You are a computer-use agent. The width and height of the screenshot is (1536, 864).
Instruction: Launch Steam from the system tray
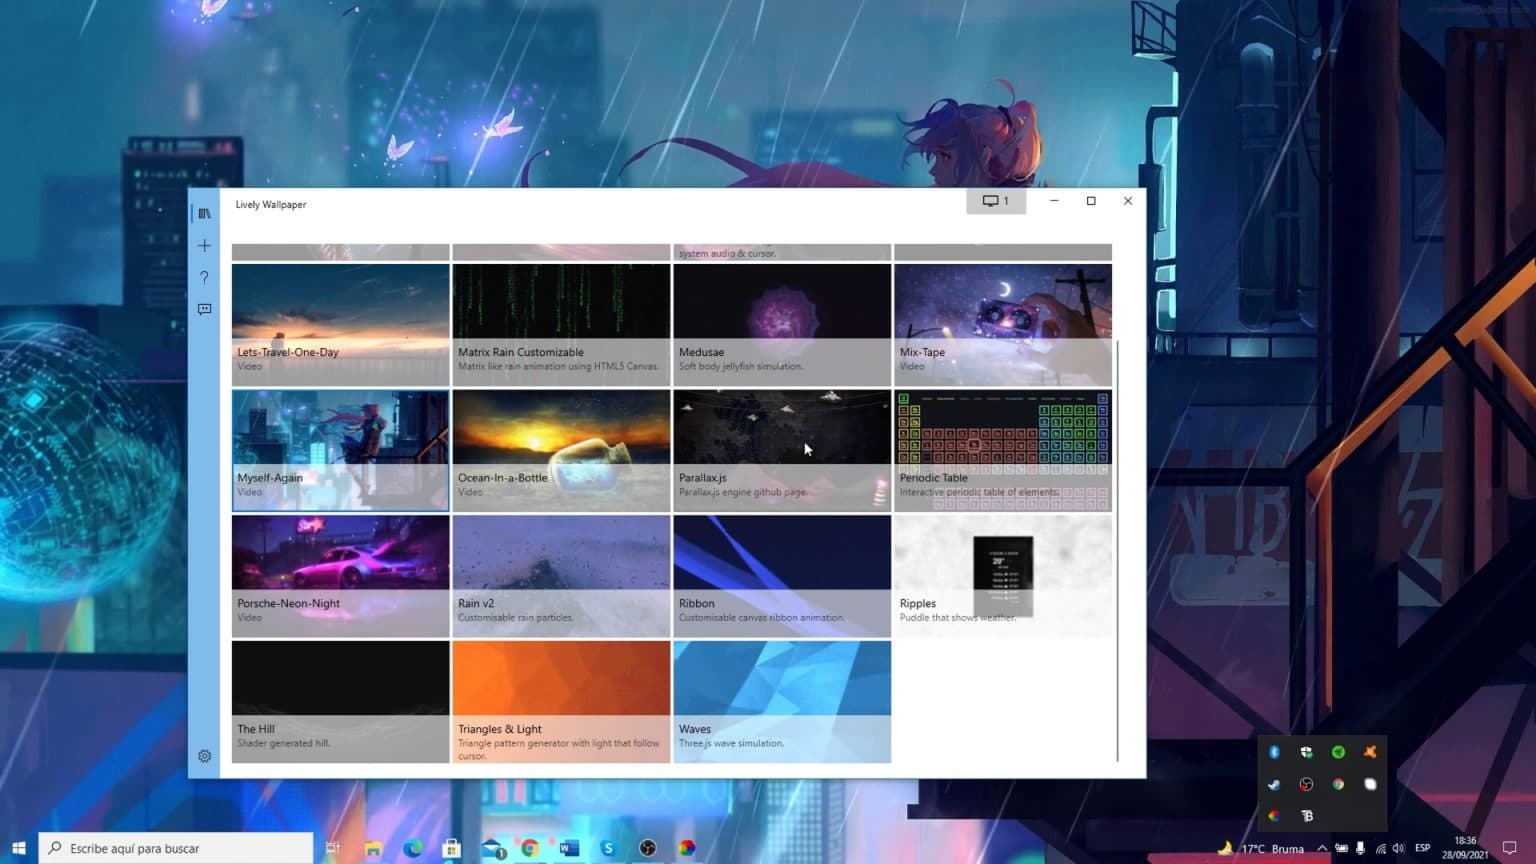pyautogui.click(x=1273, y=784)
